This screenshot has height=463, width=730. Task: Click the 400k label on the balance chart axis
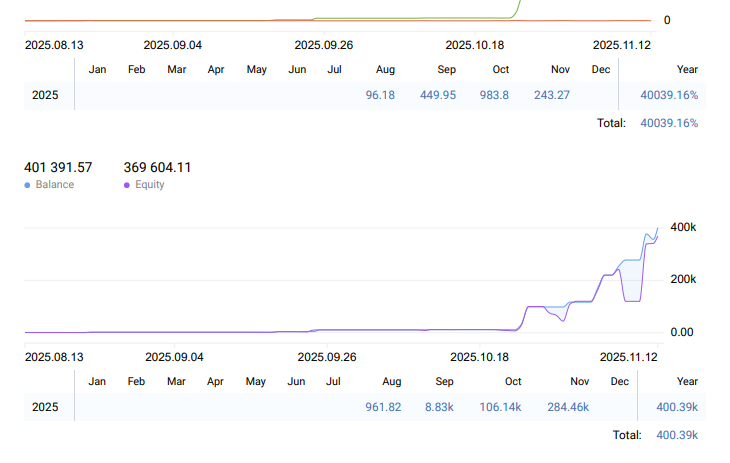(683, 228)
